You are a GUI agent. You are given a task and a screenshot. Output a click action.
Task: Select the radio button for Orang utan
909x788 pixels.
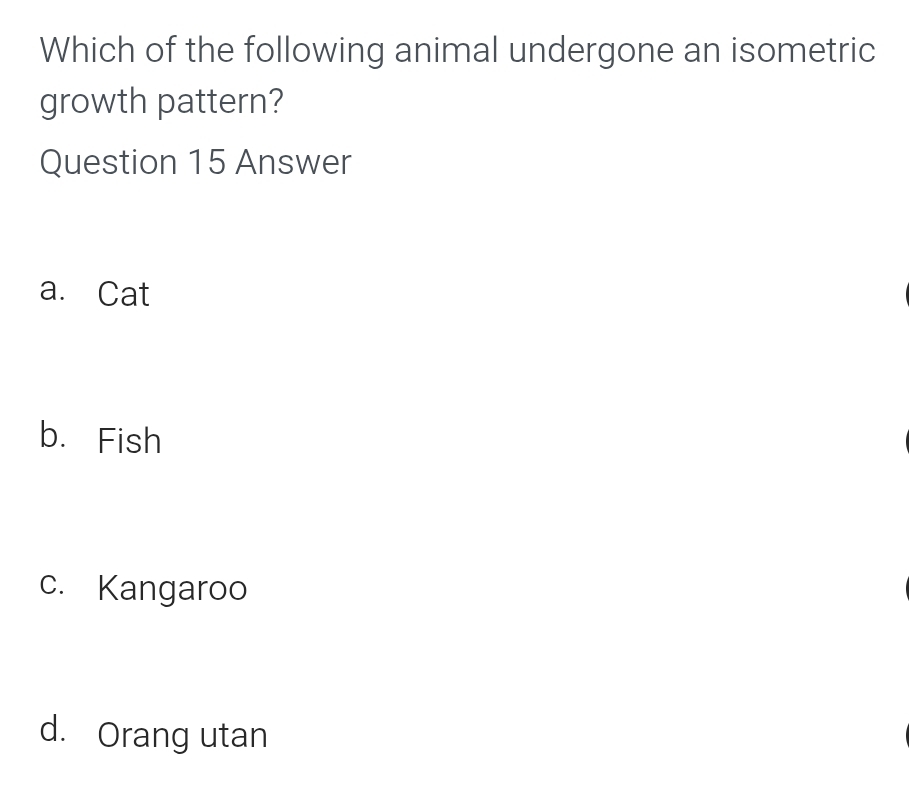click(905, 735)
